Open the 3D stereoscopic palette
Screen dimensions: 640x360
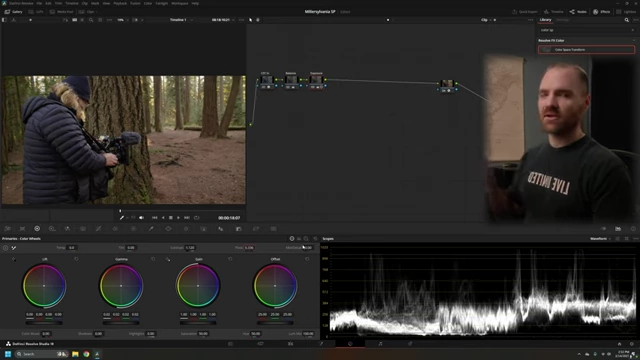pyautogui.click(x=273, y=229)
